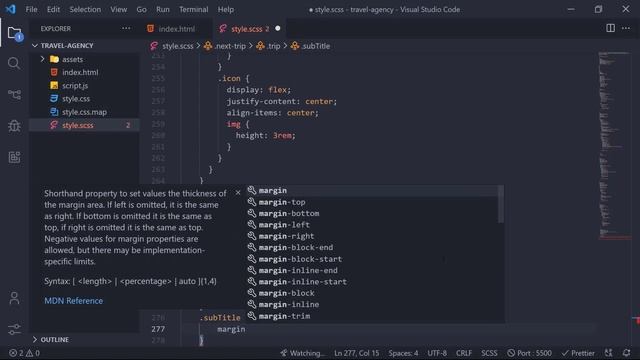This screenshot has height=360, width=640.
Task: Click the Prettier status bar item
Action: (578, 353)
